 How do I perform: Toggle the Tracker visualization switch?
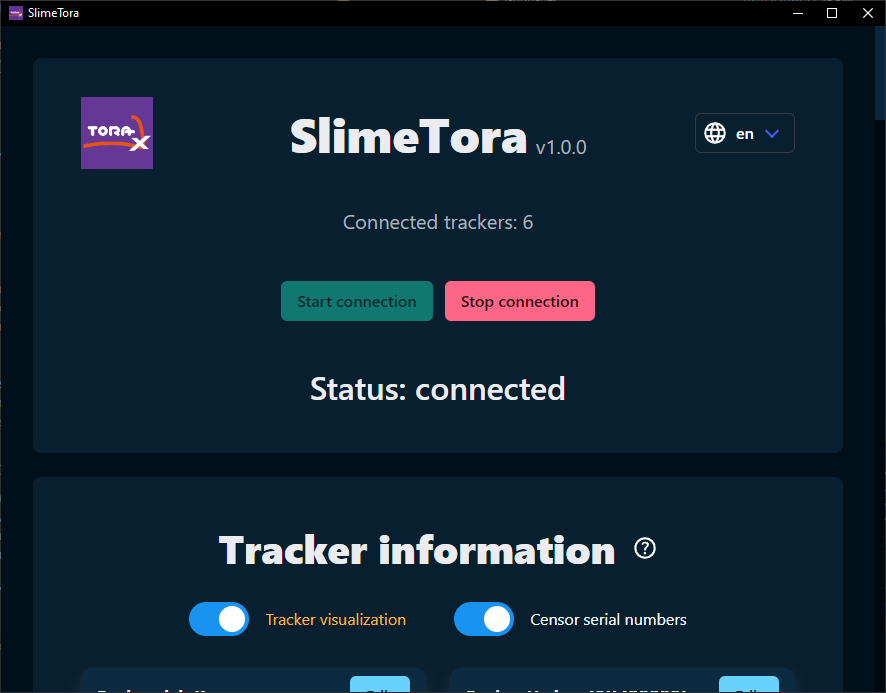pyautogui.click(x=219, y=619)
